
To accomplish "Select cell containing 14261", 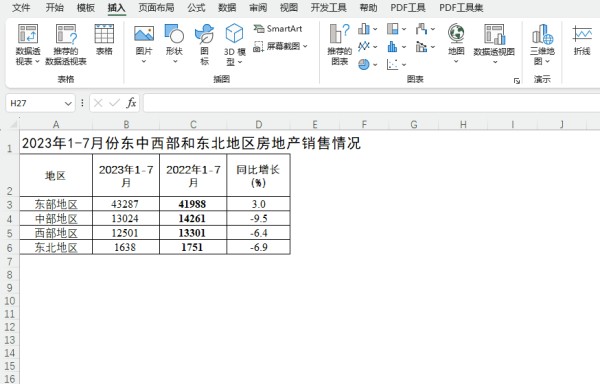I will 193,218.
